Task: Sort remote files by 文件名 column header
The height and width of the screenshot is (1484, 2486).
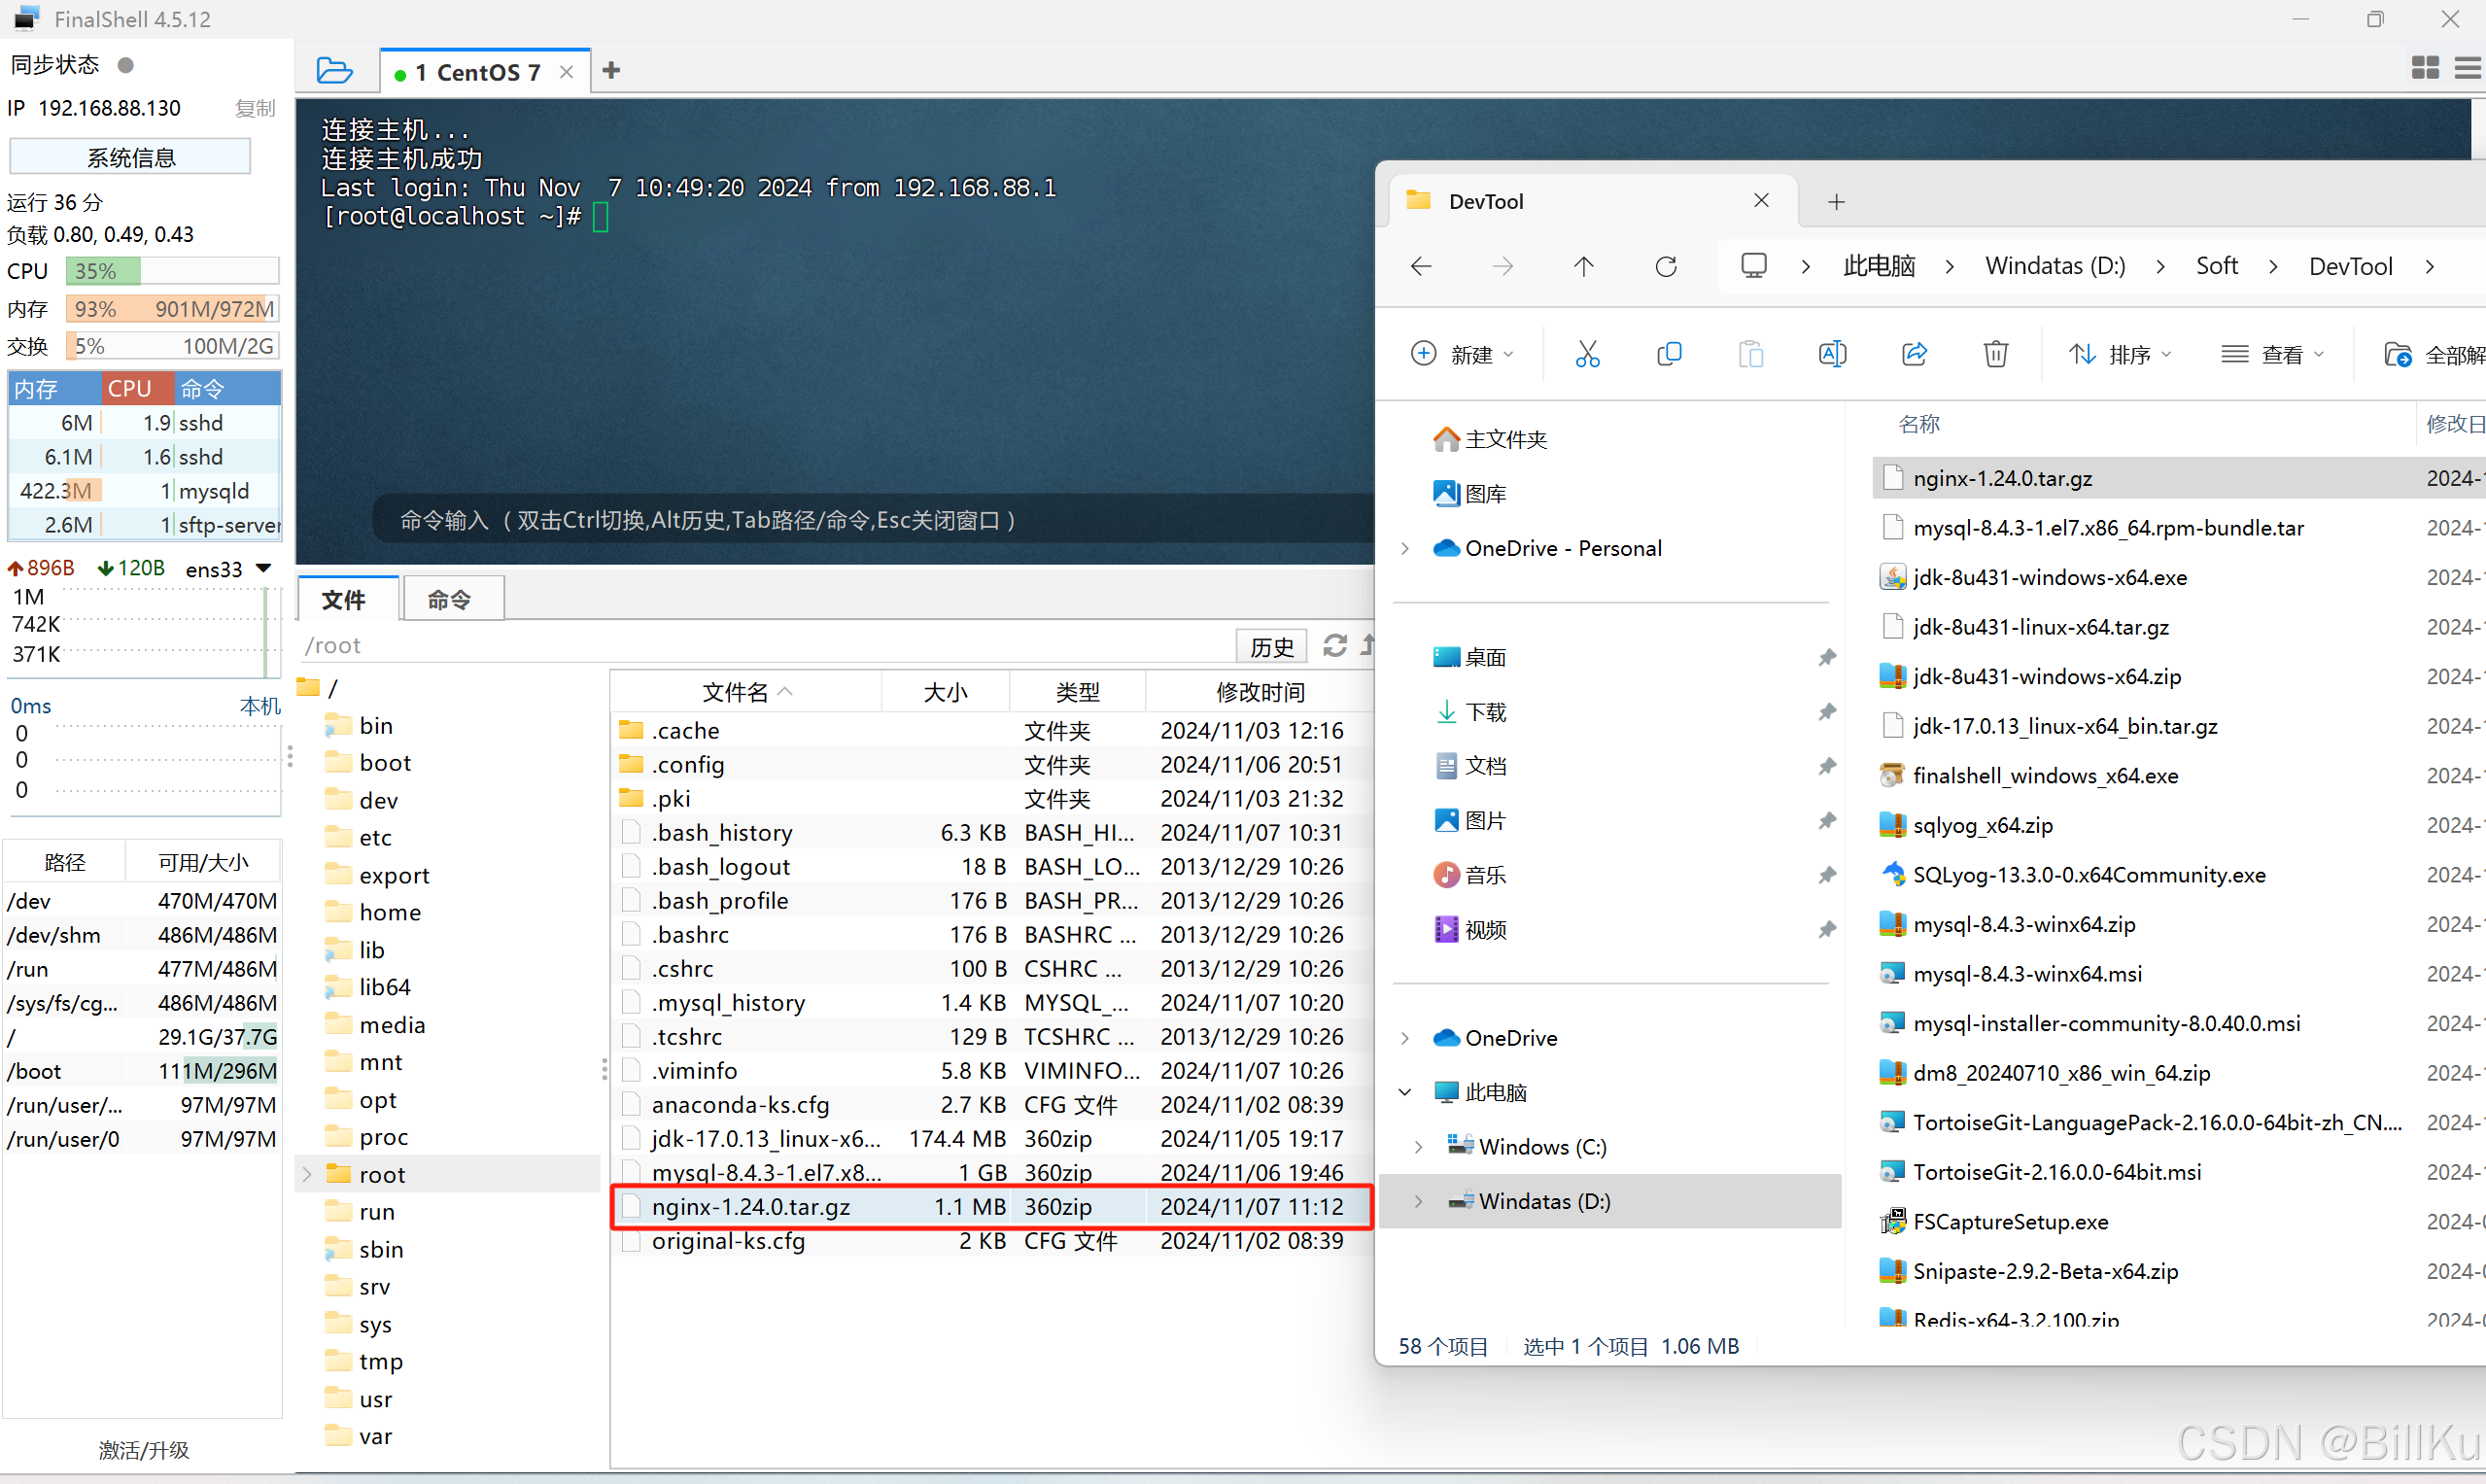Action: 745,691
